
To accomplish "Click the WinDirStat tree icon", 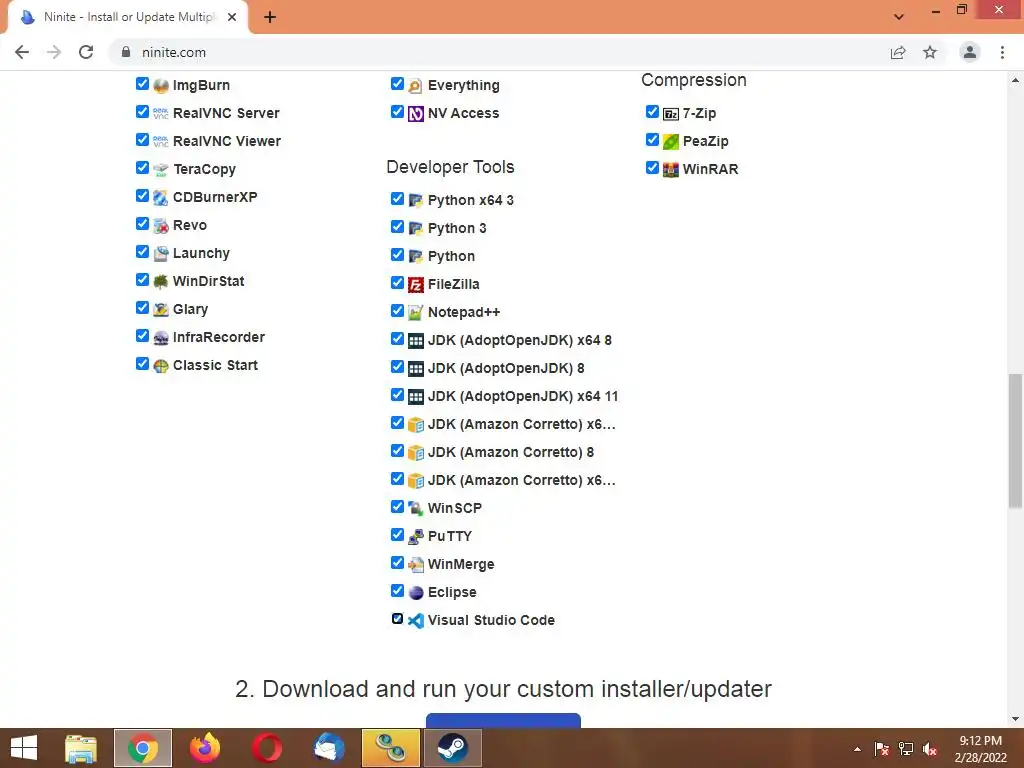I will (x=161, y=281).
